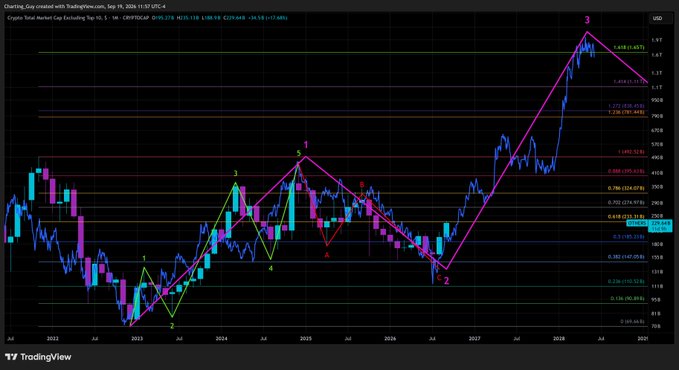Select the 0.136 (90.89B) Fibonacci label
Screen dimensions: 679x370
click(x=627, y=299)
